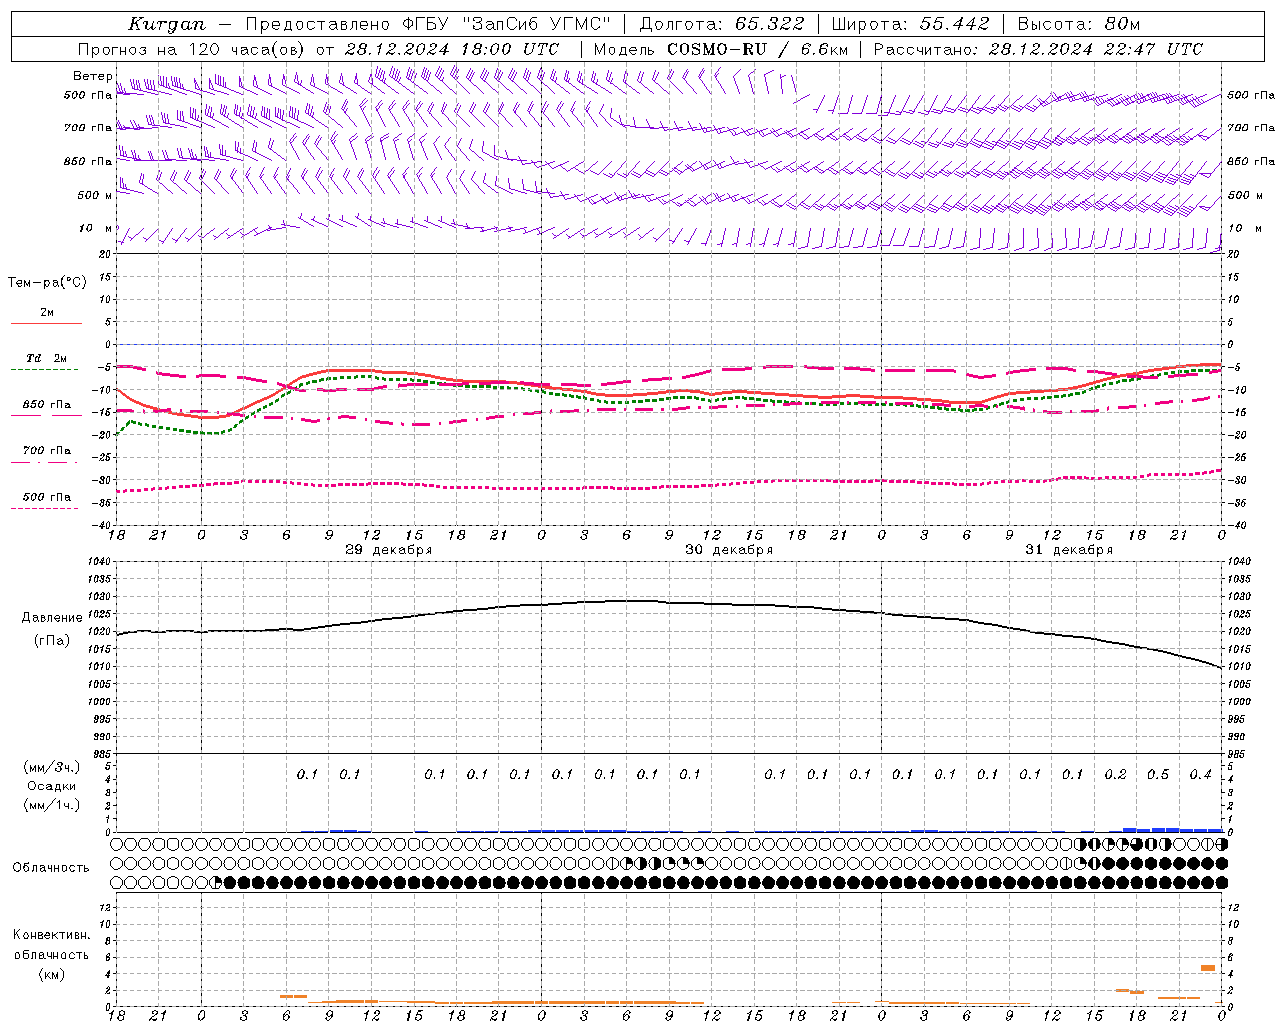The height and width of the screenshot is (1024, 1280).
Task: Click the forecast start 28.12.2024 18:00 UTC
Action: click(452, 49)
